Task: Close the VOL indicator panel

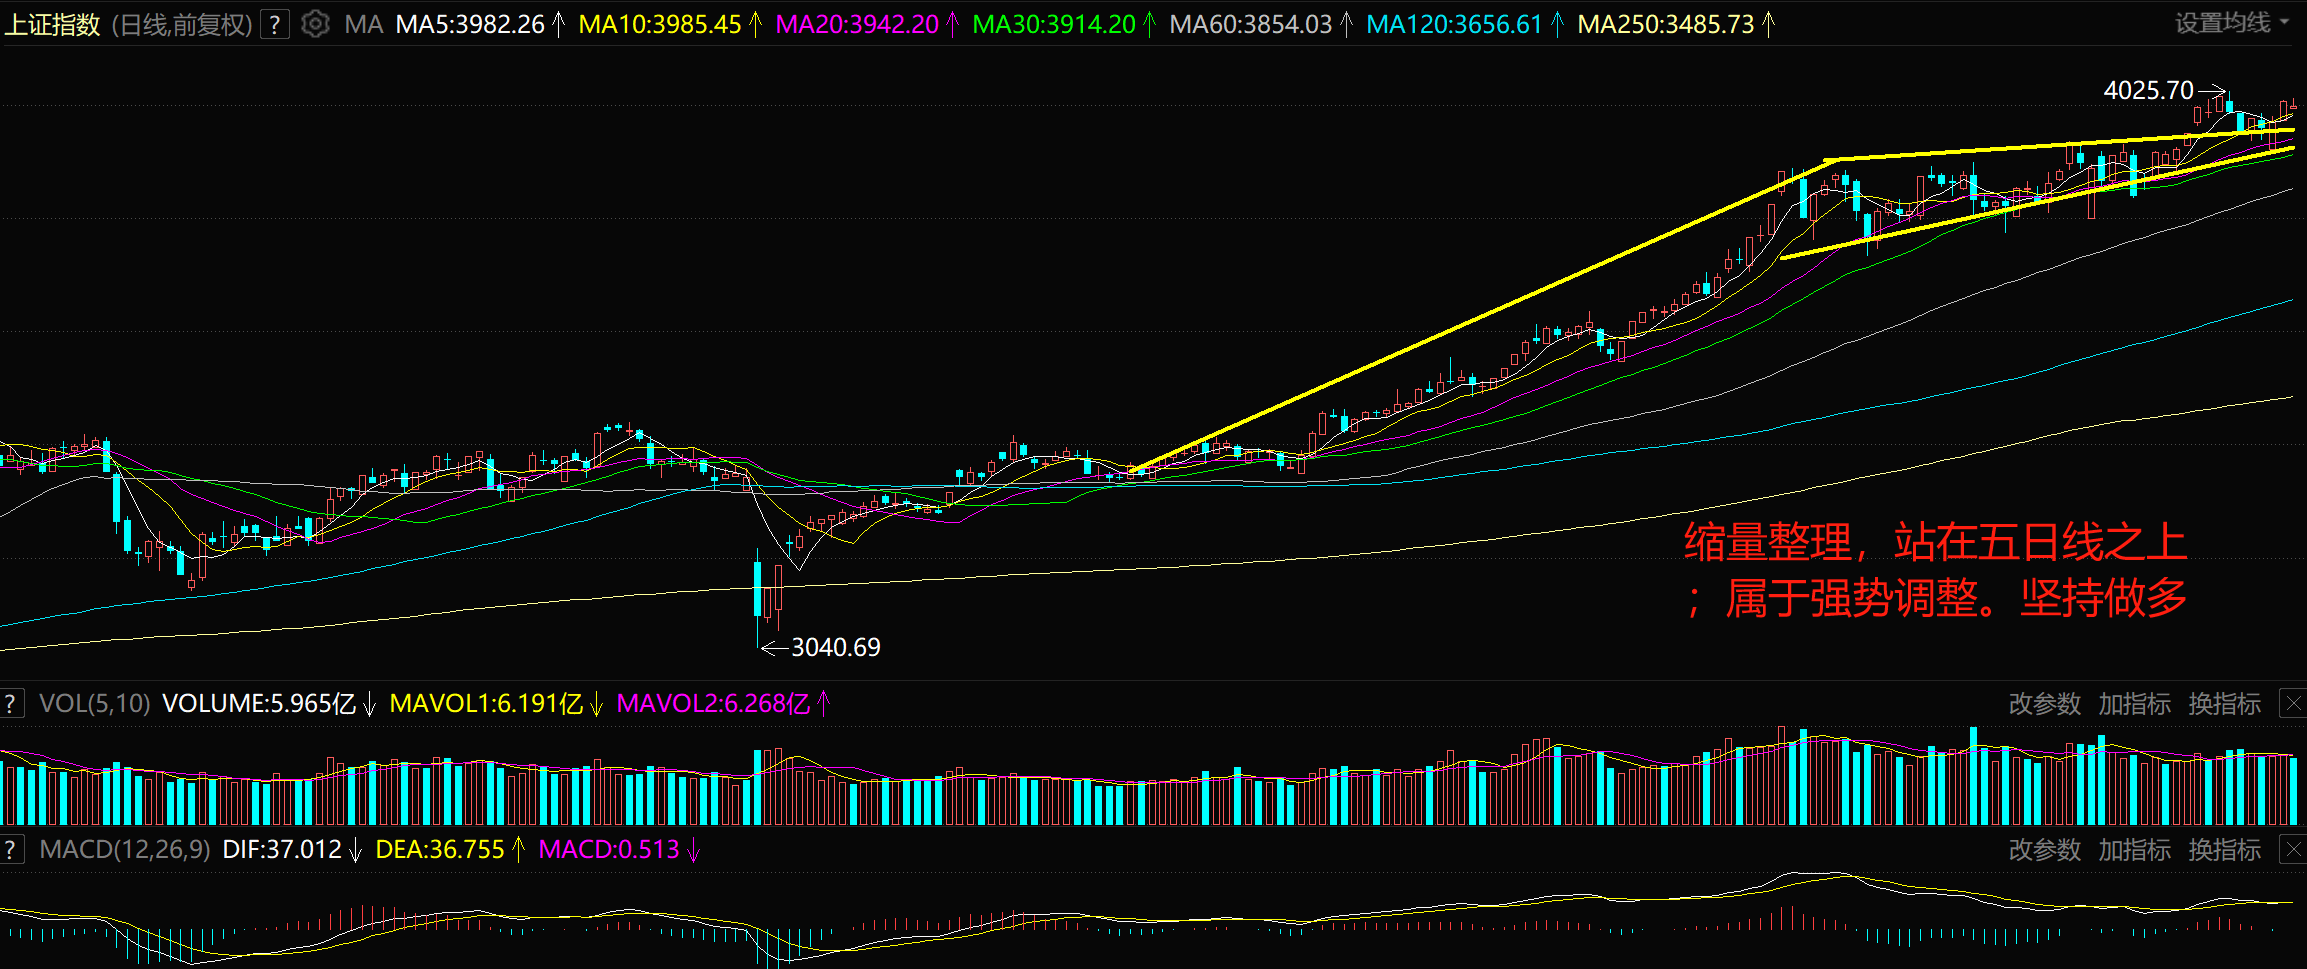Action: 2293,704
